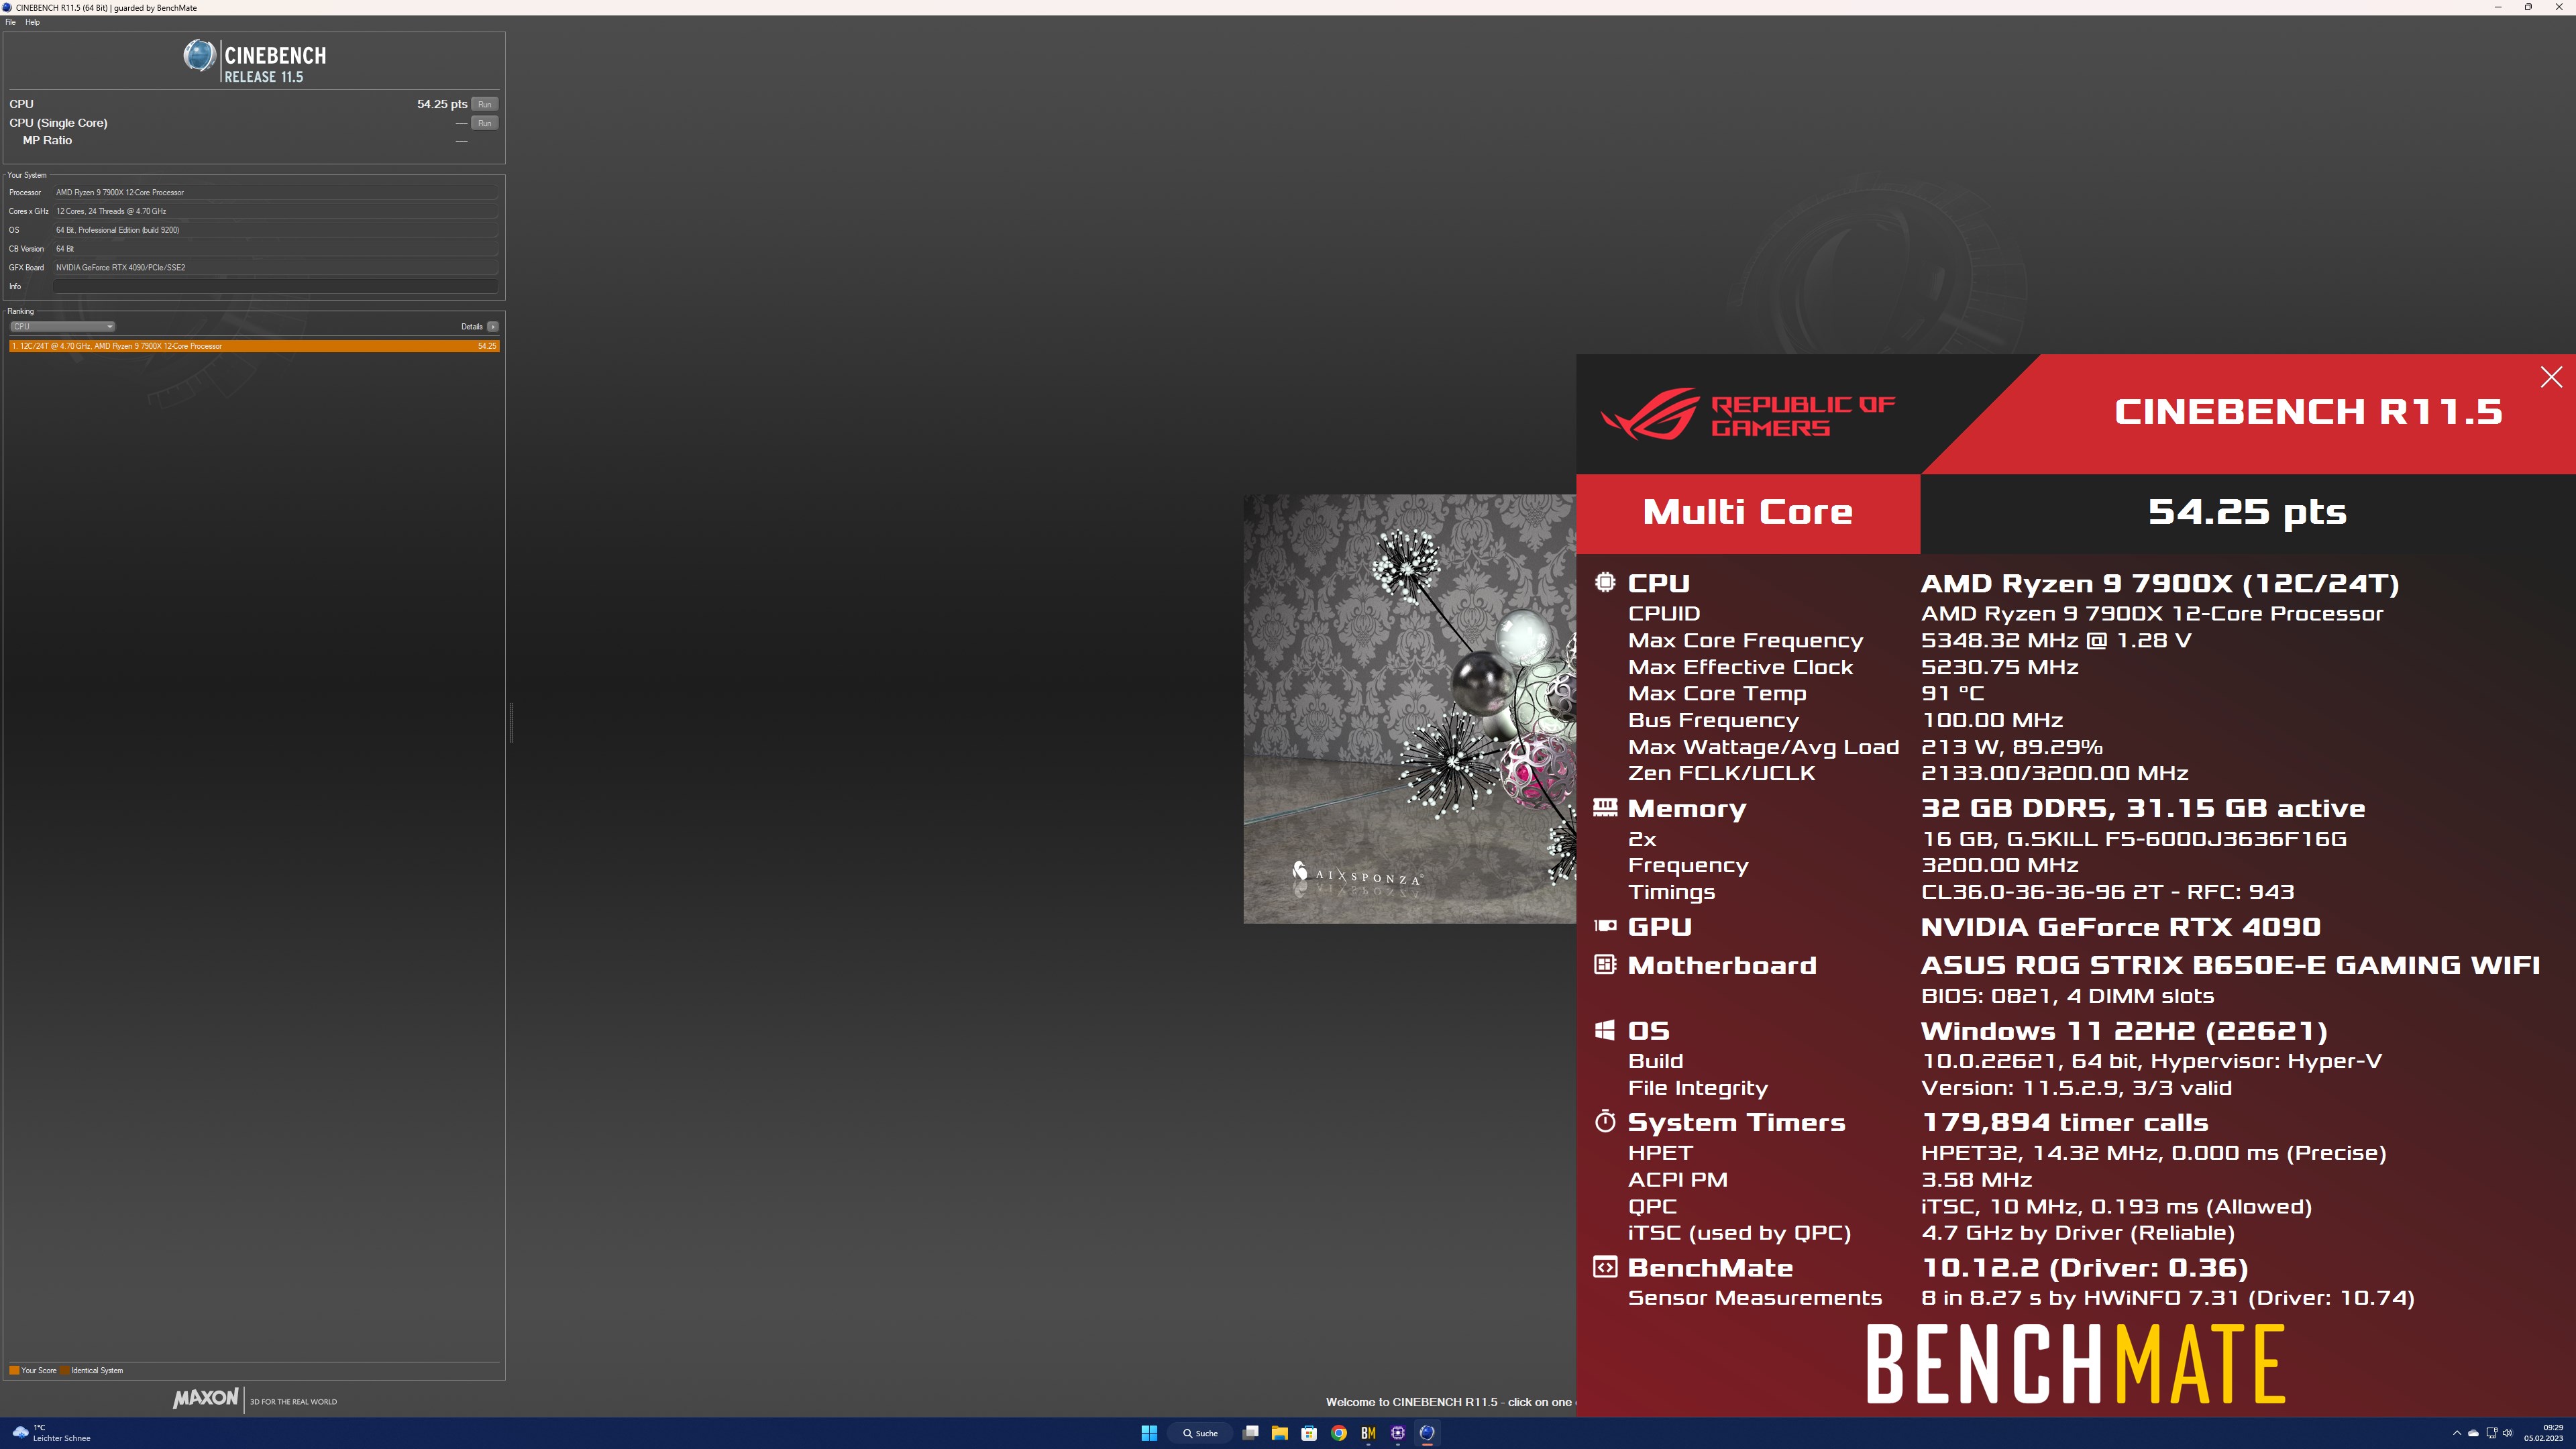Click Max Core Temp 91 °C value
This screenshot has width=2576, height=1449.
[1952, 693]
